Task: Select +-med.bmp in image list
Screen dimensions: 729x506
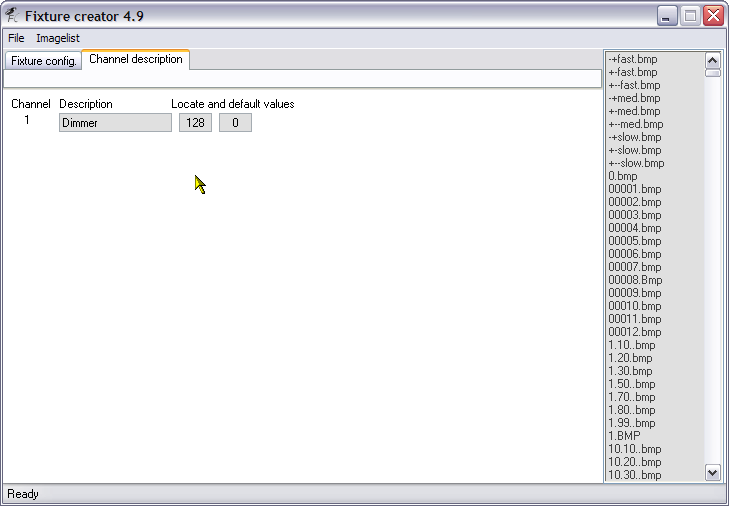Action: coord(634,111)
